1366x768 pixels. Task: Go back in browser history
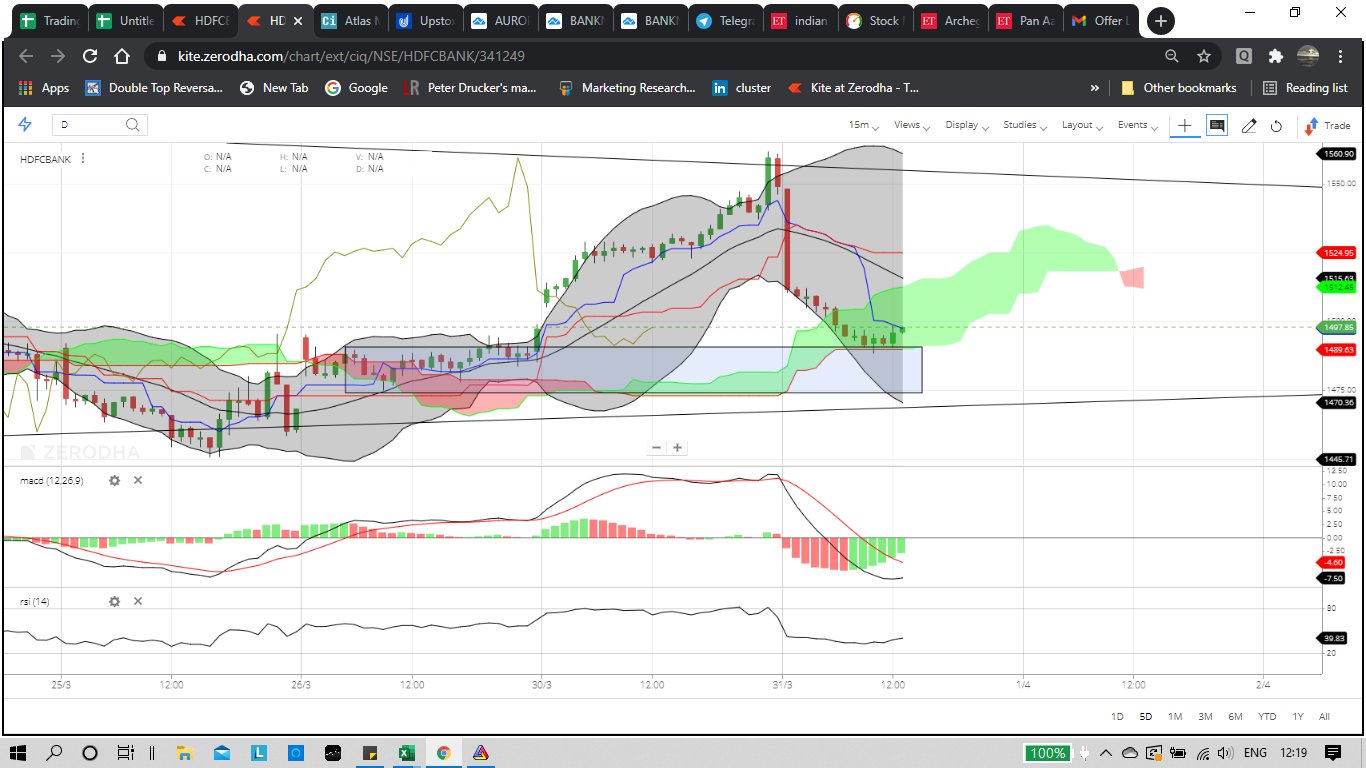26,56
